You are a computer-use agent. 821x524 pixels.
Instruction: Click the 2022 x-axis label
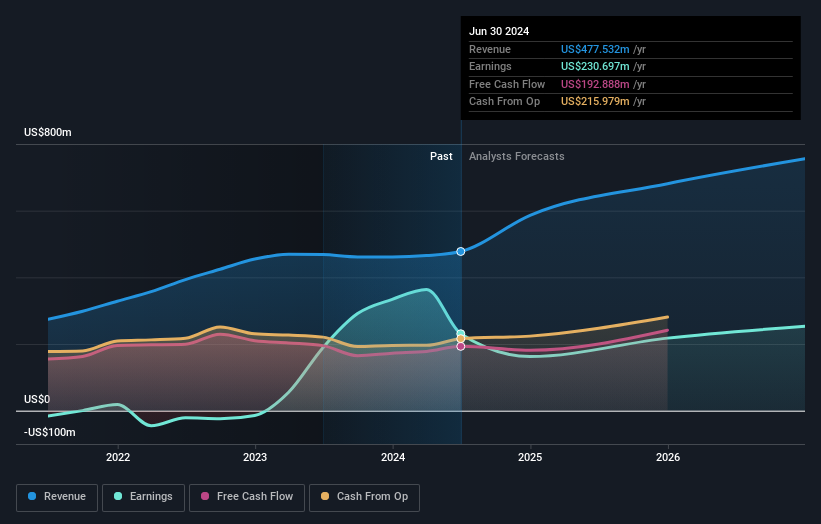pyautogui.click(x=118, y=457)
